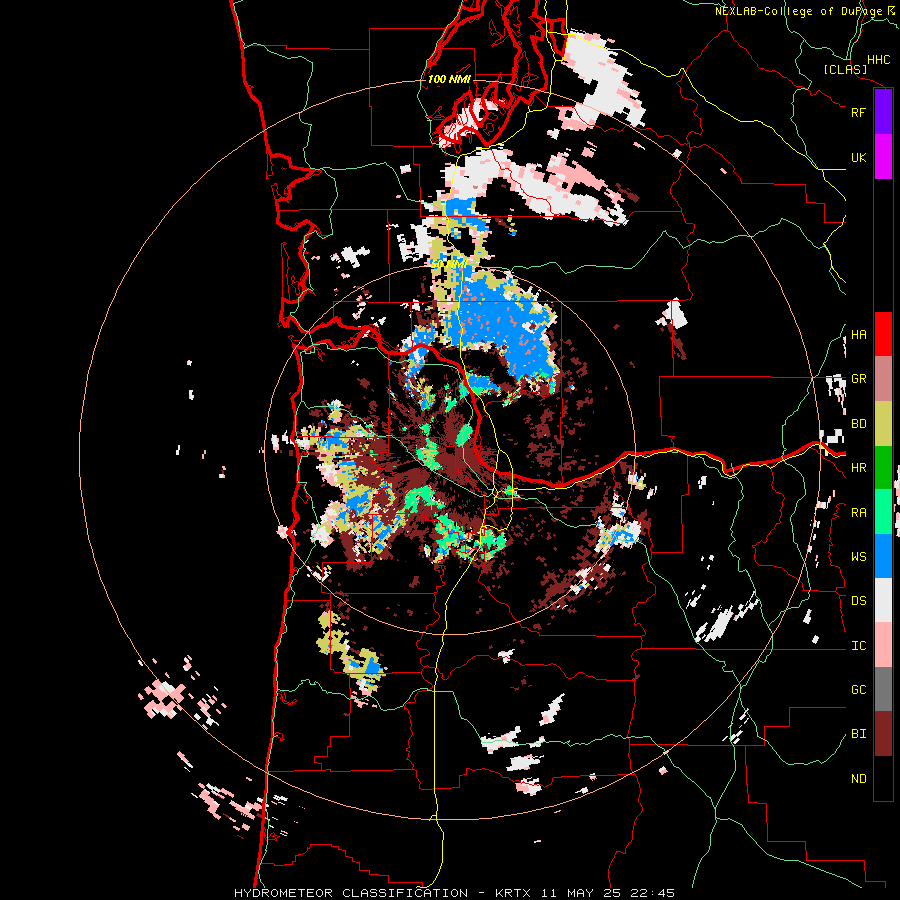Viewport: 900px width, 900px height.
Task: Click the RF legend label
Action: (x=858, y=112)
